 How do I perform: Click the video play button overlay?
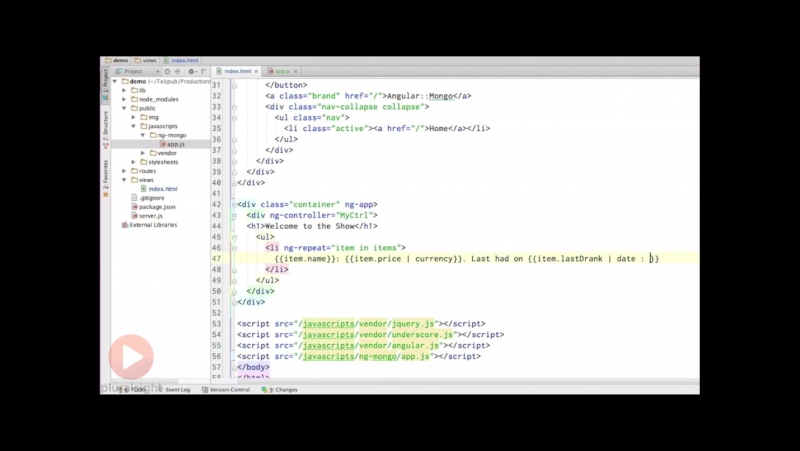point(131,357)
